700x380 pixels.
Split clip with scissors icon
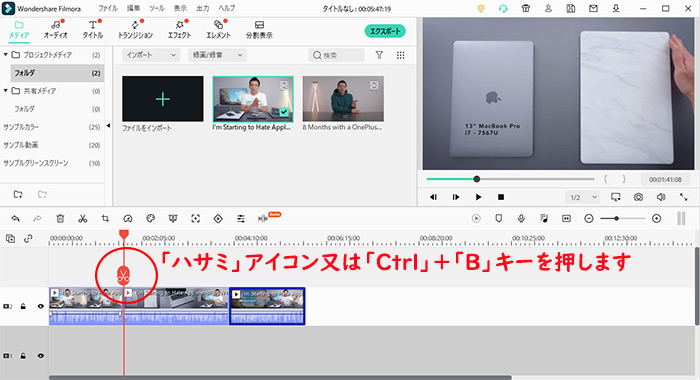[x=83, y=218]
